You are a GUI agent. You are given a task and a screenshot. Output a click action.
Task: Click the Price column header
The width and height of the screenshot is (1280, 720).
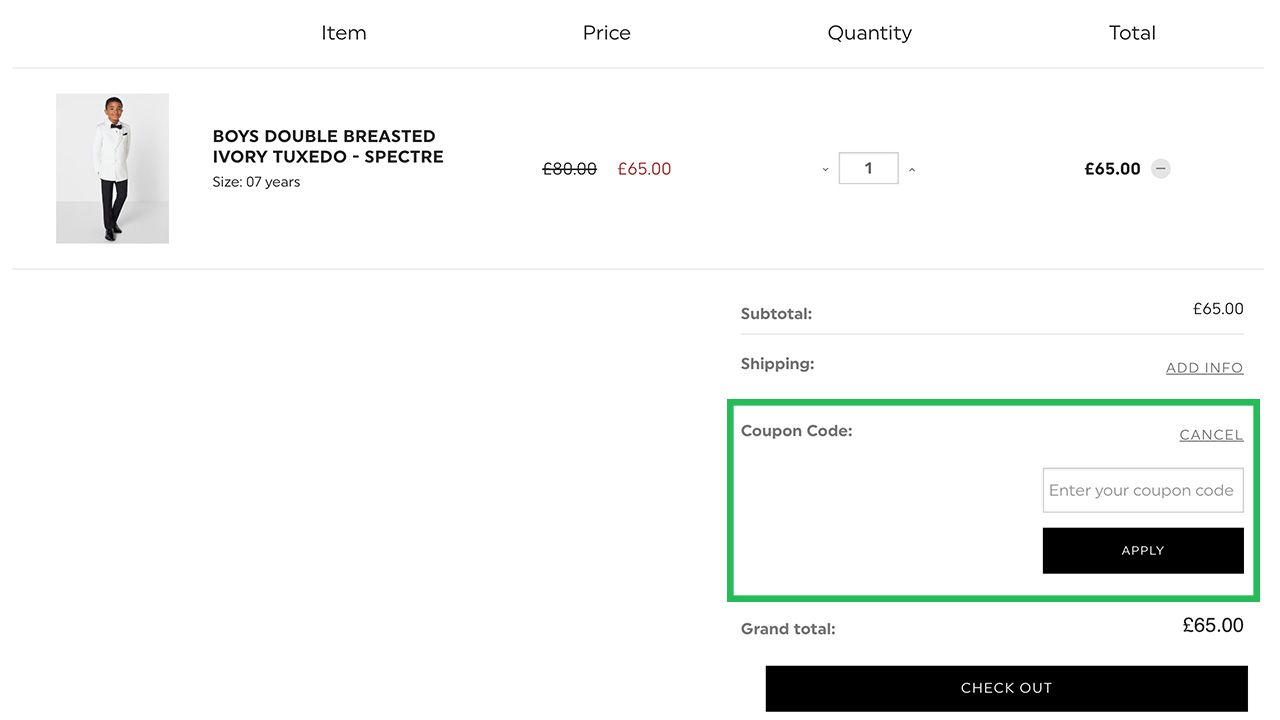coord(606,33)
